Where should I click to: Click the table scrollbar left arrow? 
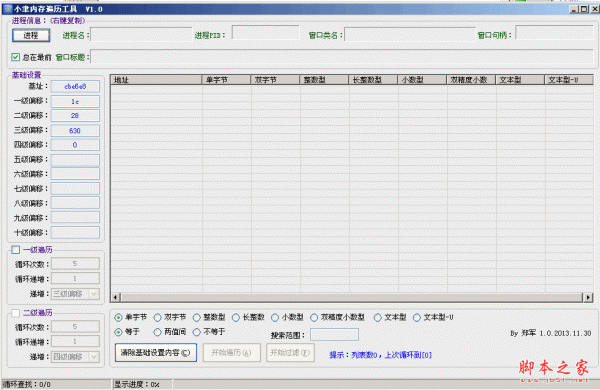116,297
